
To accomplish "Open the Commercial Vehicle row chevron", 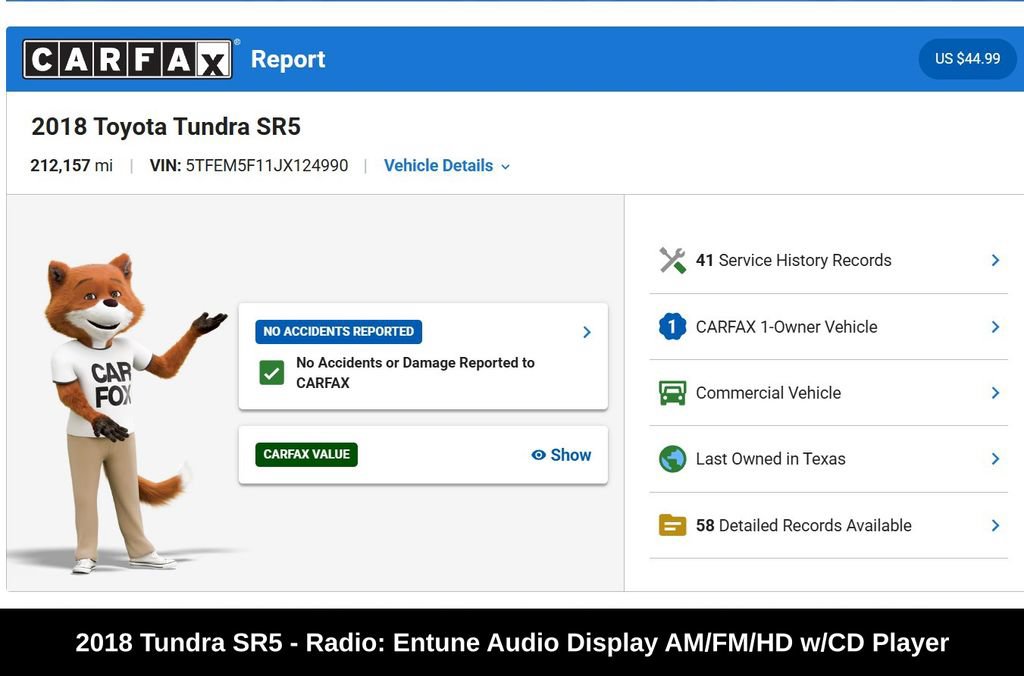I will pos(995,393).
